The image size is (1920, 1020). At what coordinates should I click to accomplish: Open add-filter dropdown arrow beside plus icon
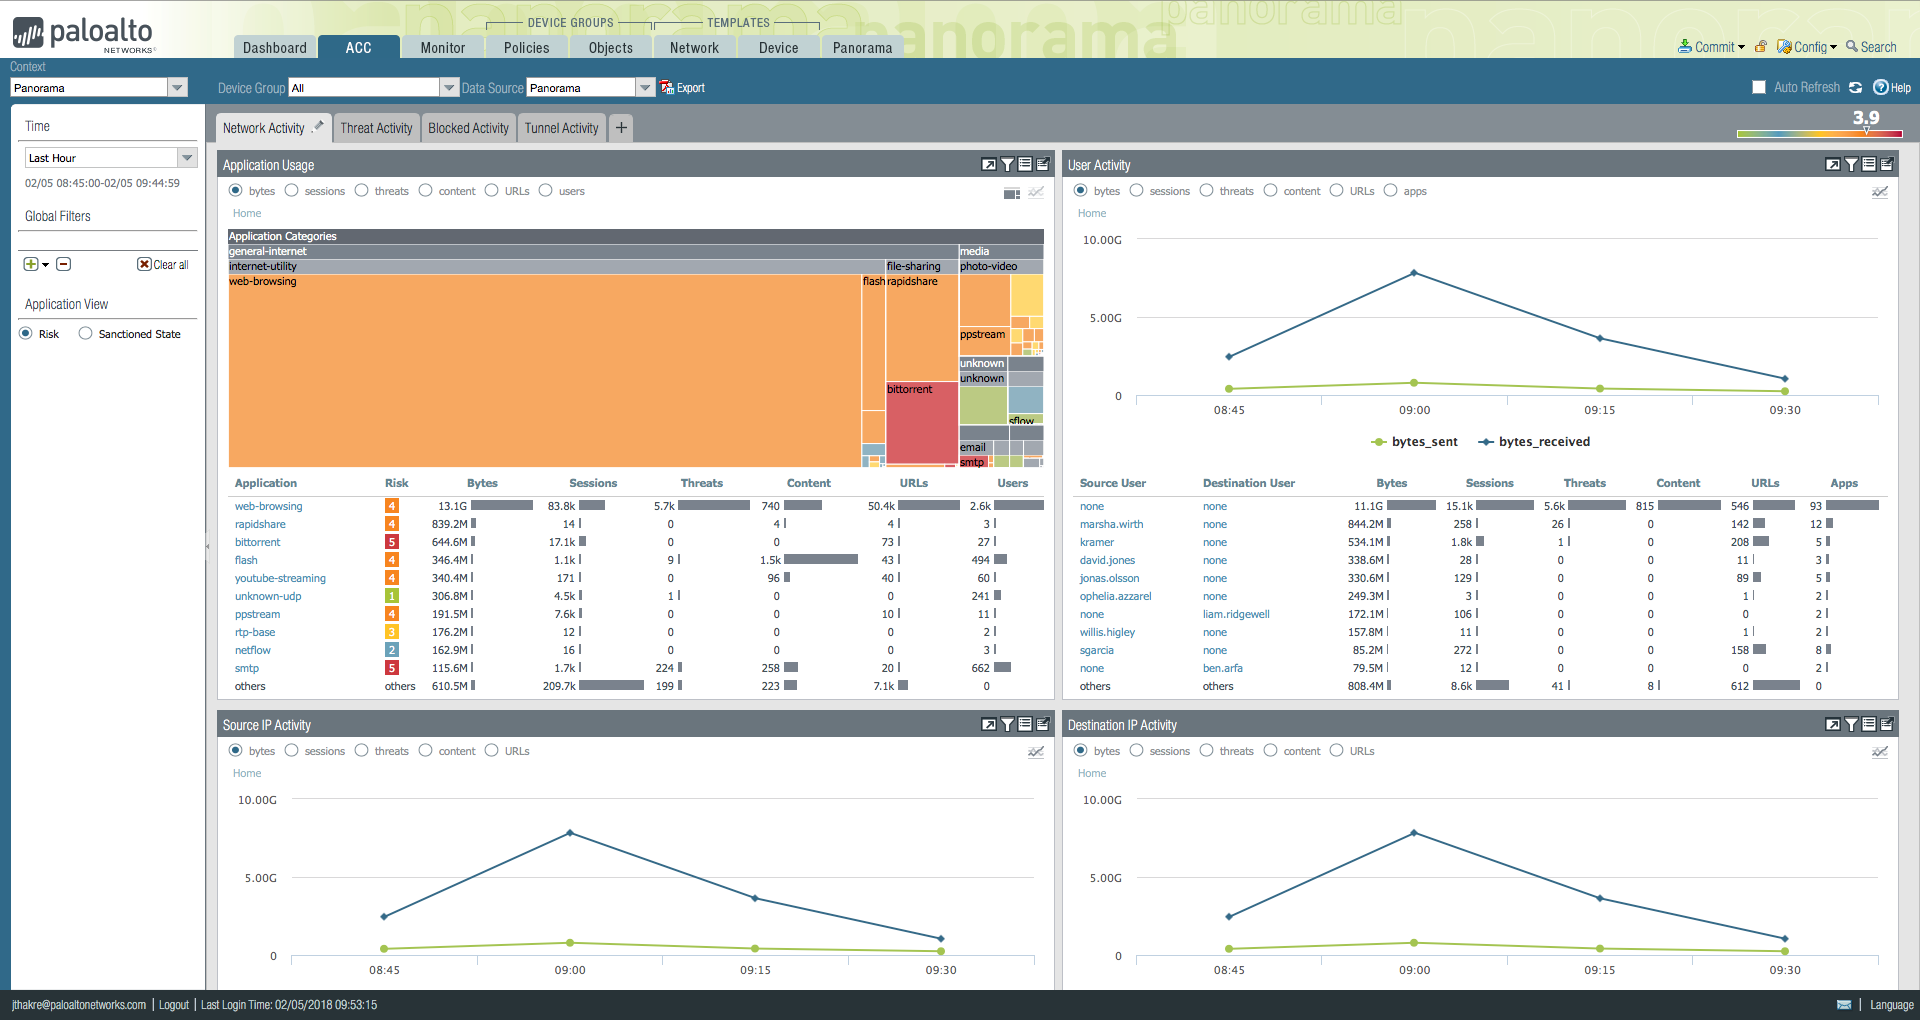click(46, 265)
